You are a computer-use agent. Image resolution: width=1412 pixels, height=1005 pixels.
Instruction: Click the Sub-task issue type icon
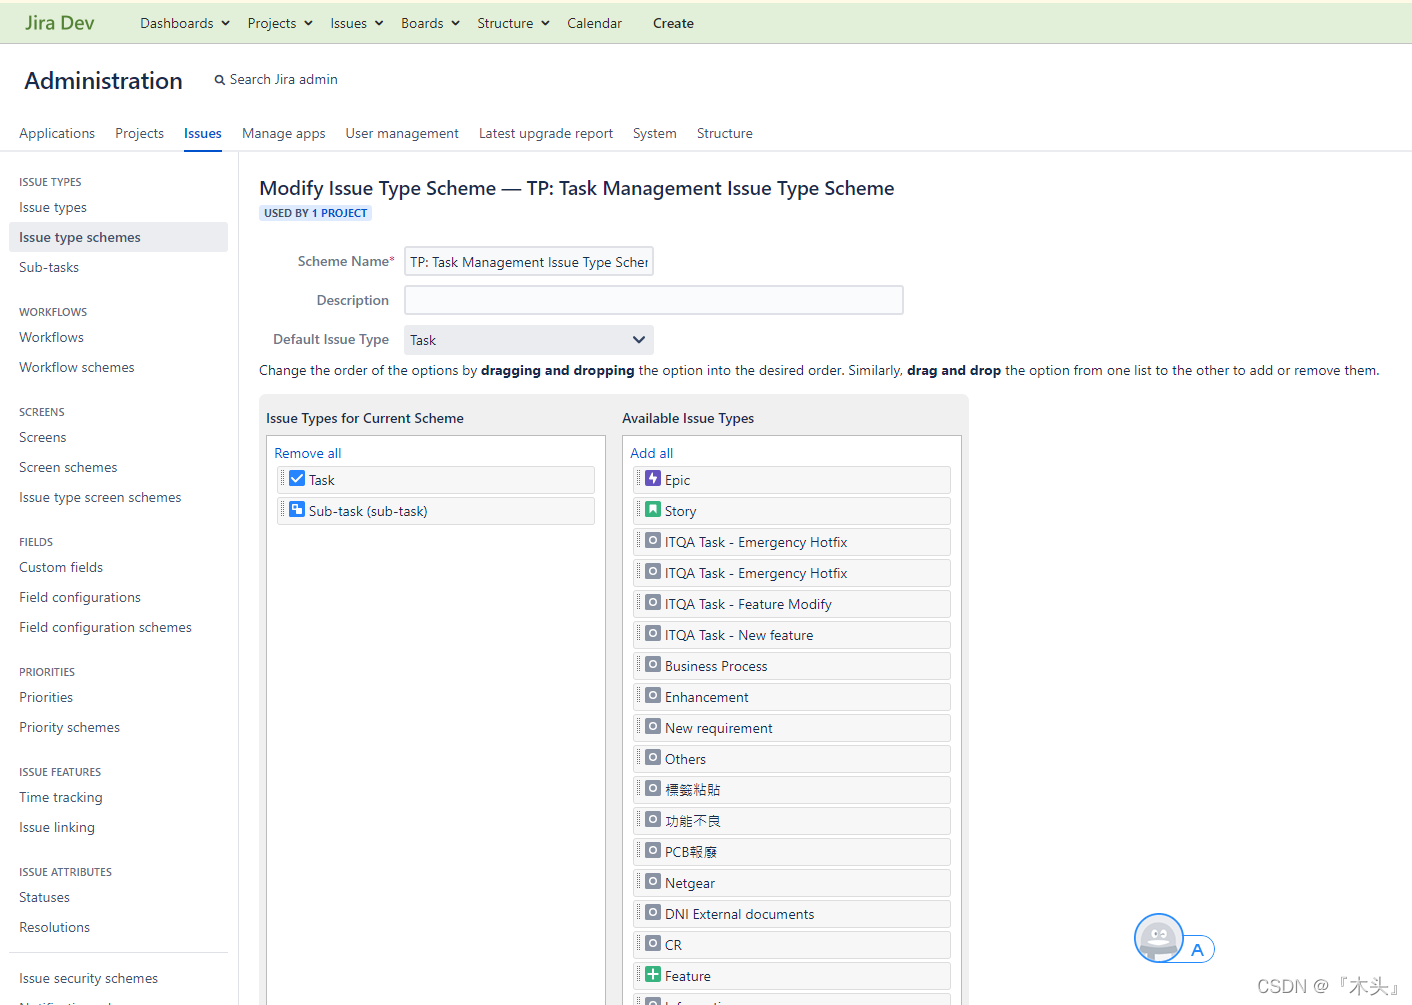tap(297, 510)
